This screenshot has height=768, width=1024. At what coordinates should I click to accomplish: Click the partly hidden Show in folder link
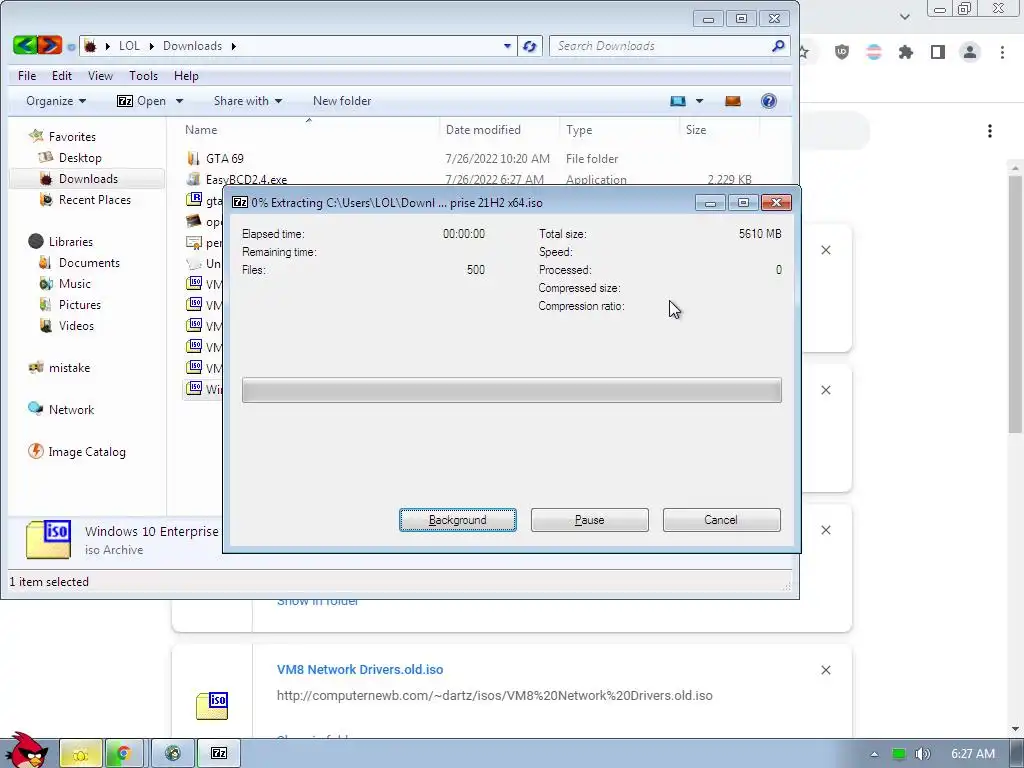[x=318, y=601]
